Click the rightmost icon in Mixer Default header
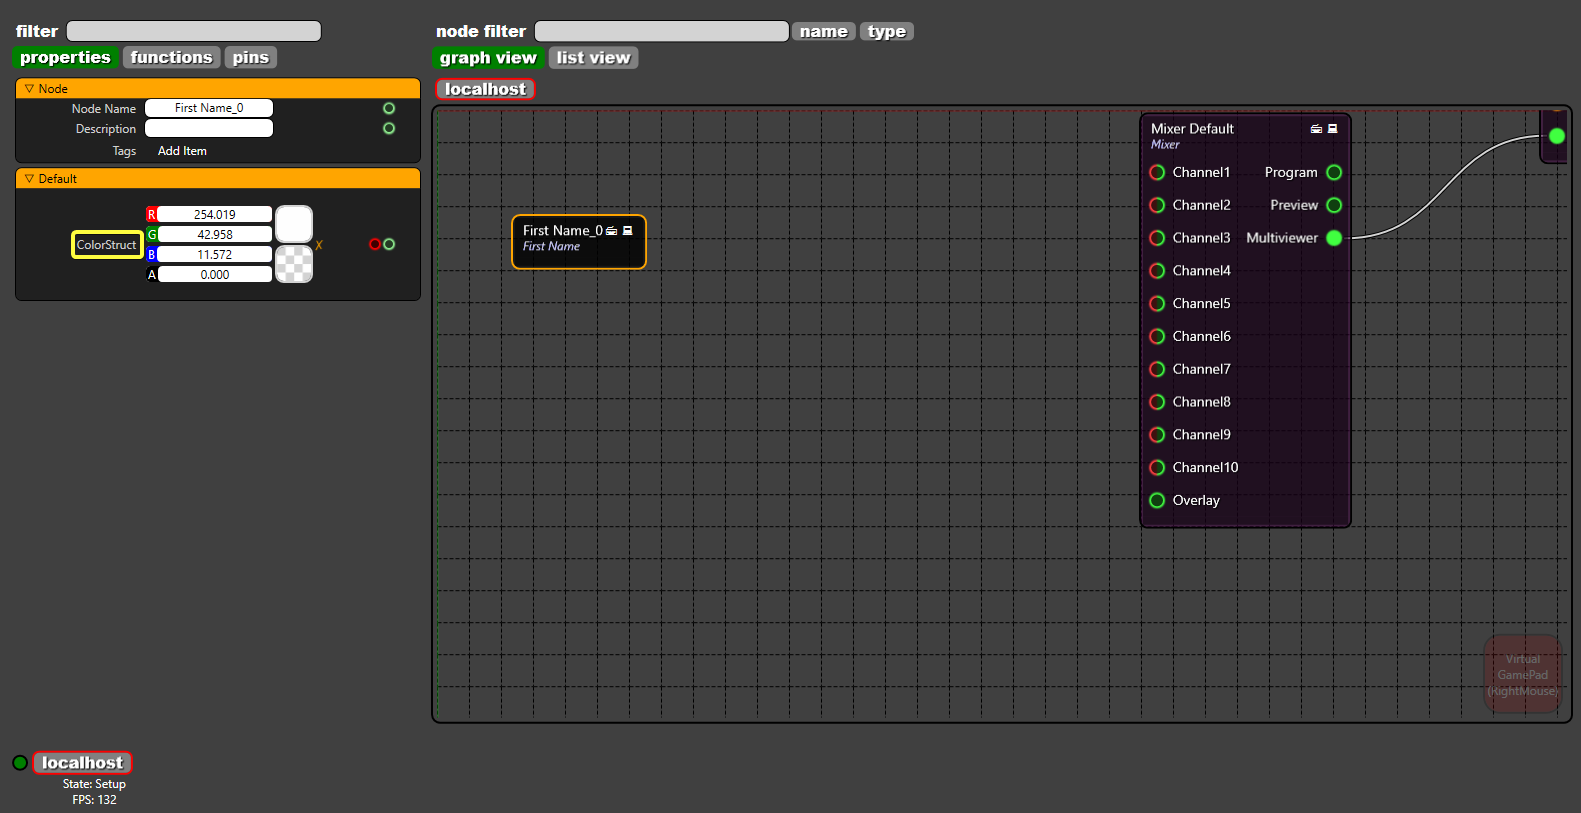This screenshot has height=813, width=1581. (1332, 129)
